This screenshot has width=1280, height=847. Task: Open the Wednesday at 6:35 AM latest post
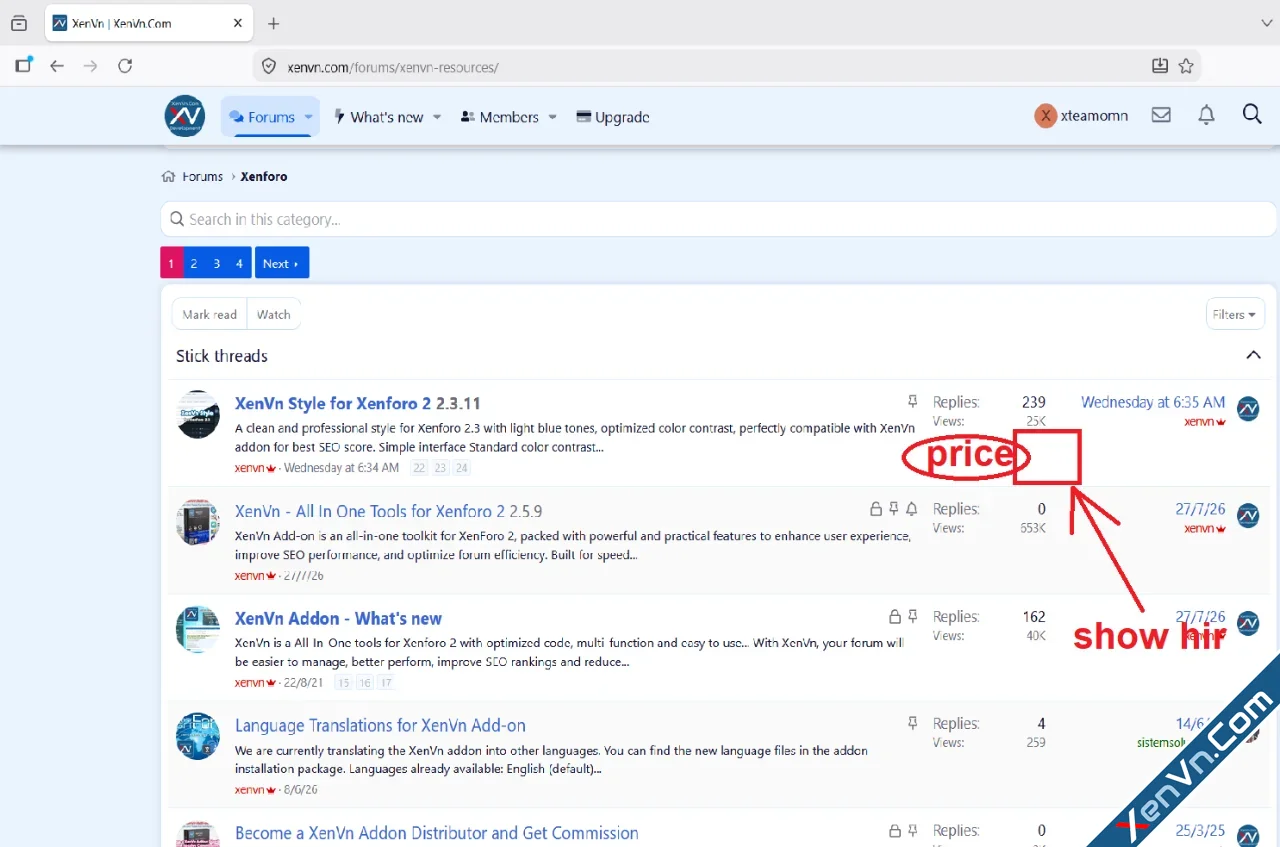(1153, 402)
